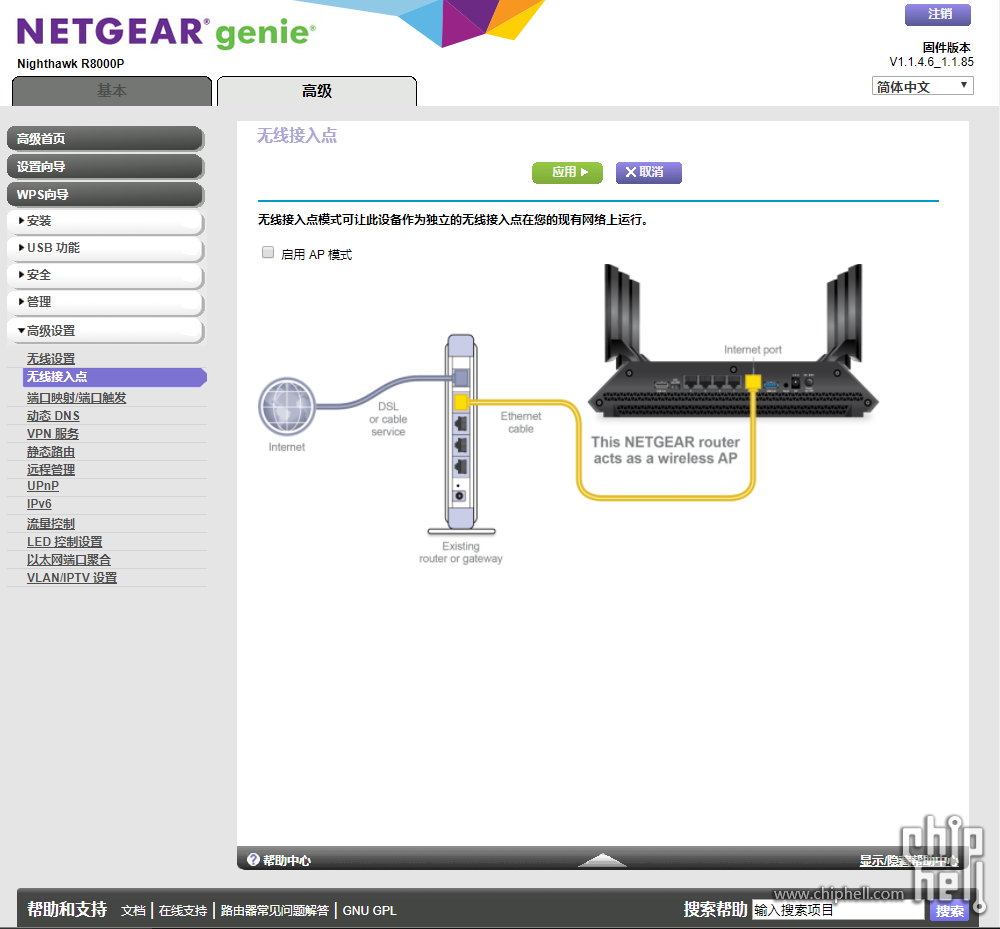Click the 文档 footer link
This screenshot has width=1000, height=929.
(x=133, y=911)
